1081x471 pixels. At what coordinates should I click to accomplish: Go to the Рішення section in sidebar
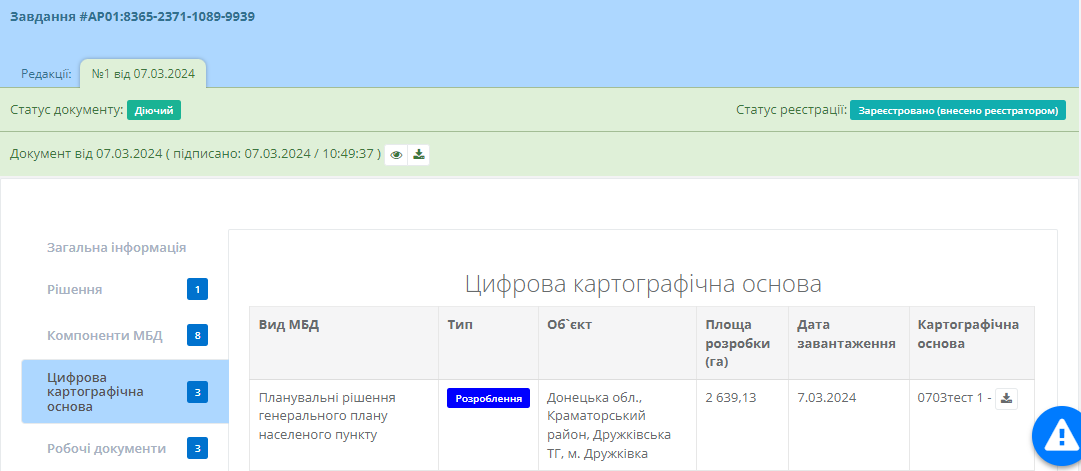click(75, 290)
